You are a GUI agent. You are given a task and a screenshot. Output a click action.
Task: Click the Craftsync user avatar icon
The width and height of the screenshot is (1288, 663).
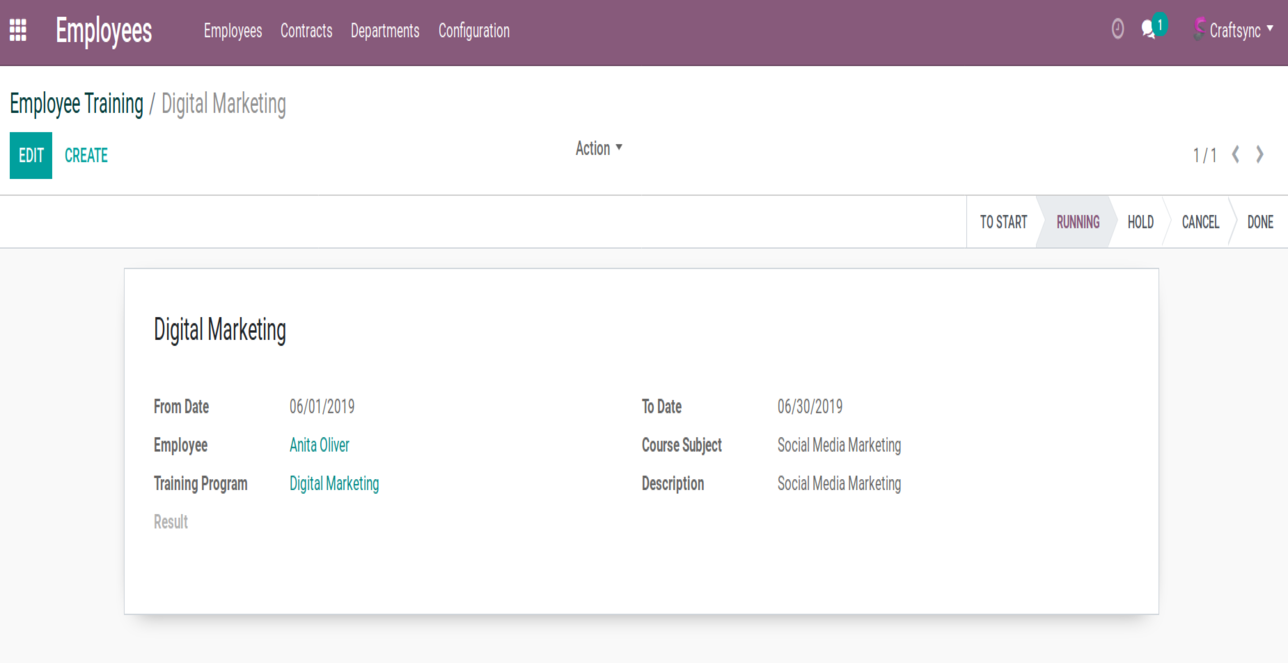[1198, 30]
